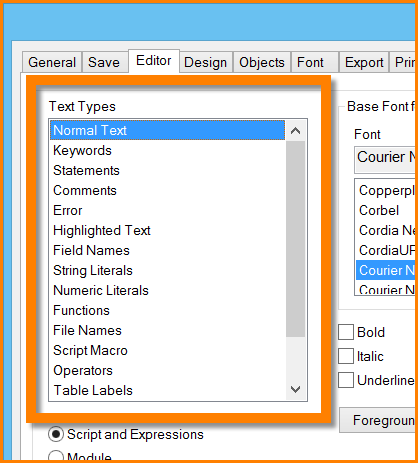Switch to the General tab

point(52,62)
